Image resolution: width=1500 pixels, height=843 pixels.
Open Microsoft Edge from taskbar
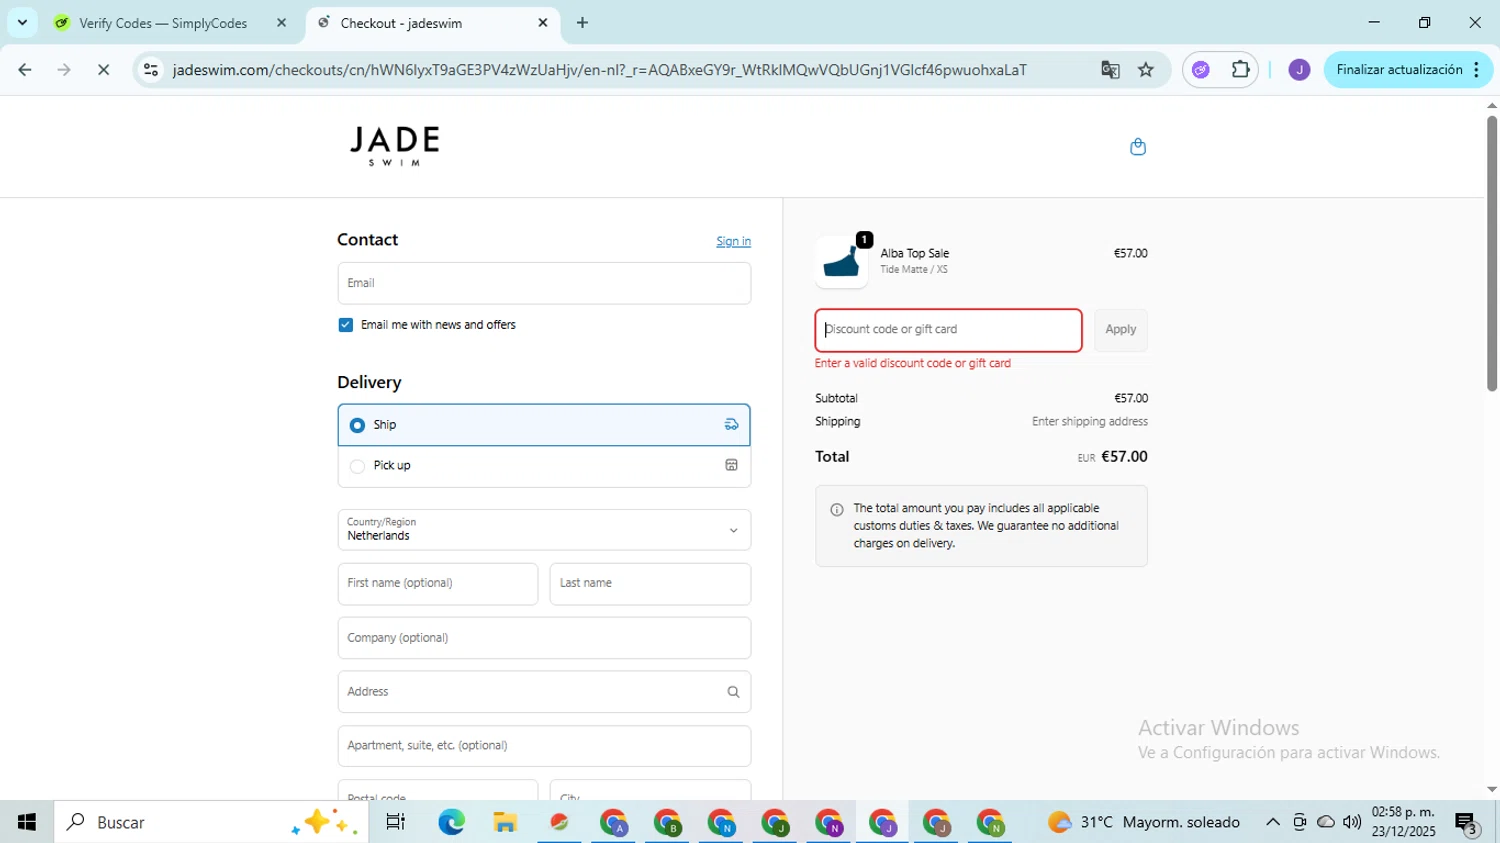(451, 822)
